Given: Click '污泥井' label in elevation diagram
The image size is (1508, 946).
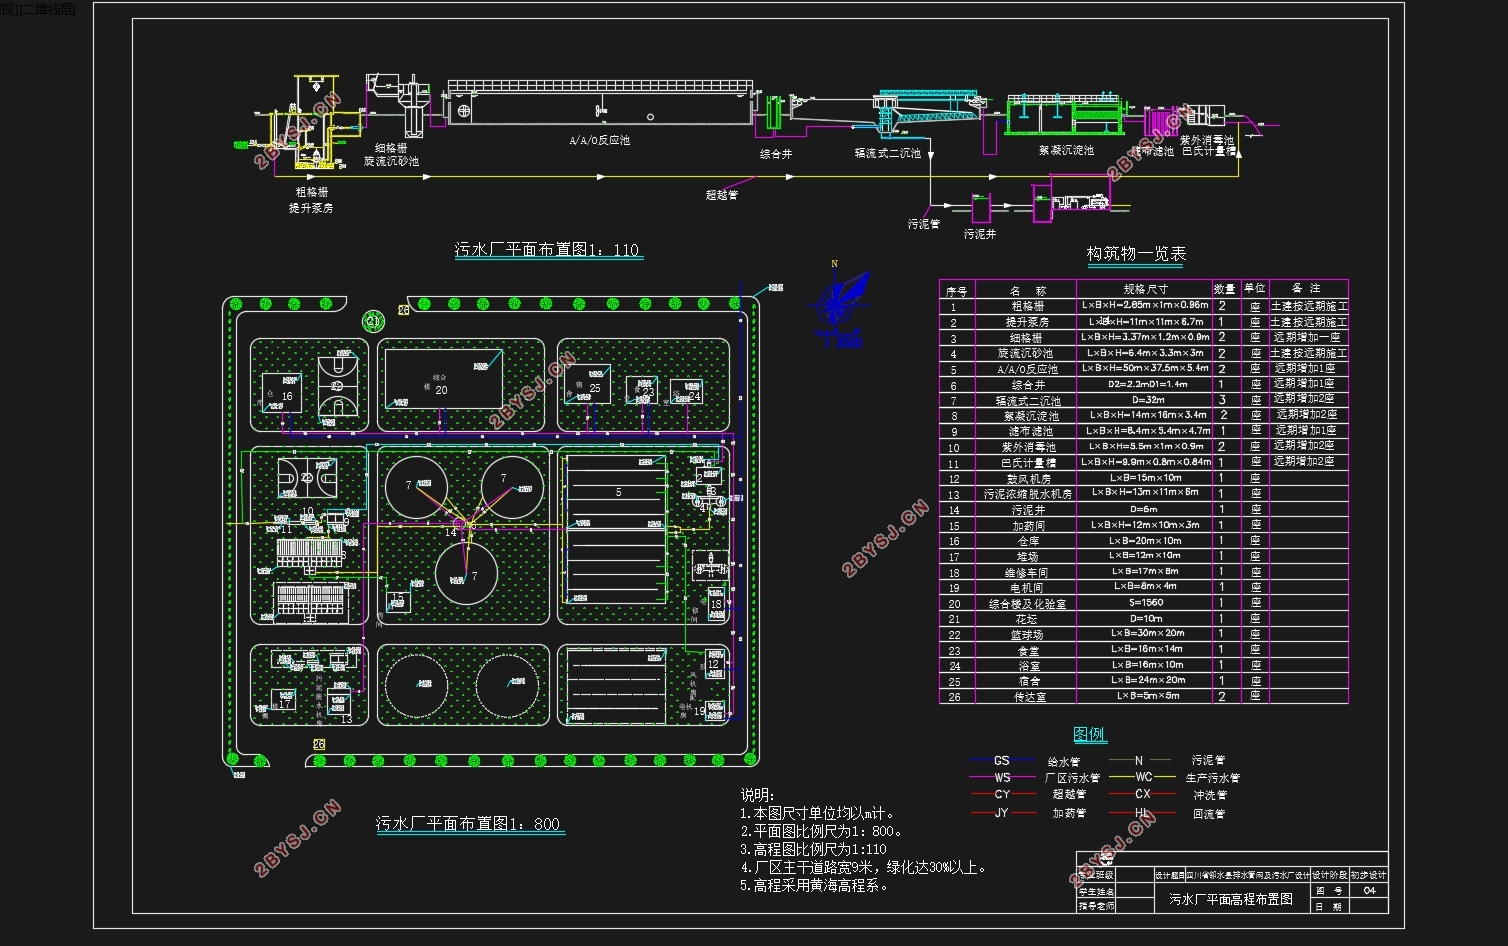Looking at the screenshot, I should (980, 234).
